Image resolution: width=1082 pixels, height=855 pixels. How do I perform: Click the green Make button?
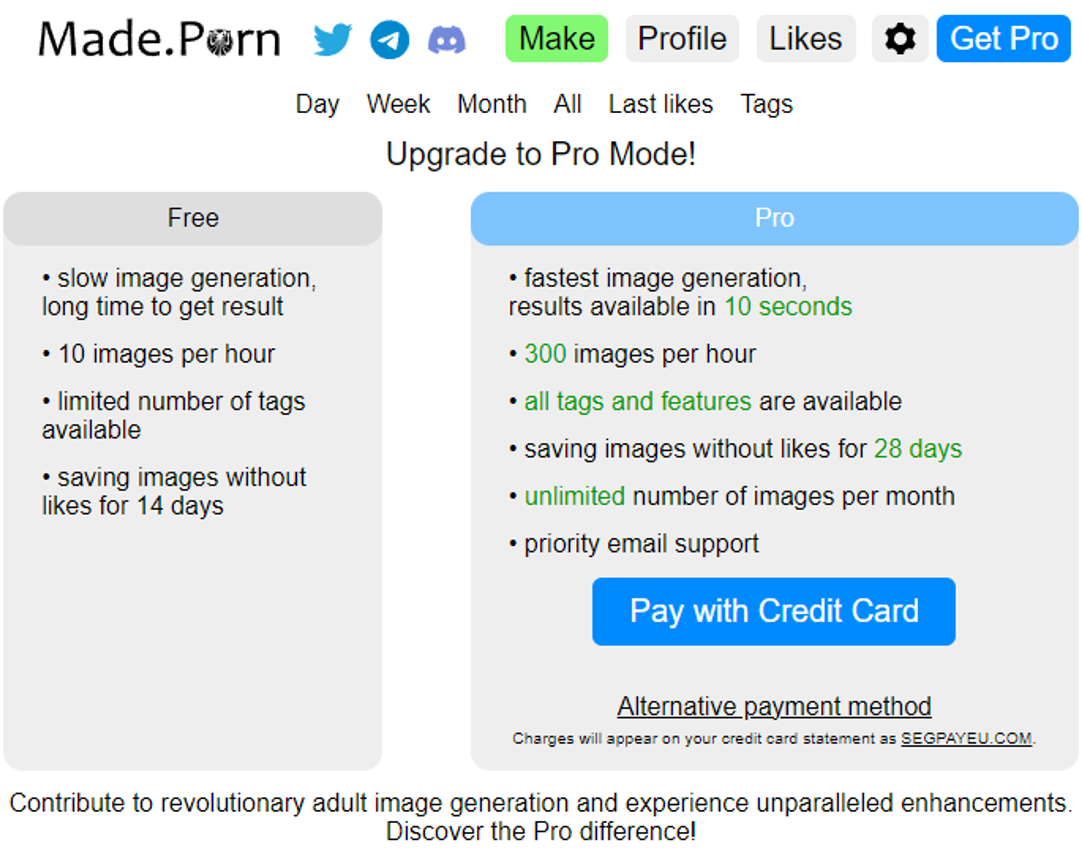tap(556, 39)
